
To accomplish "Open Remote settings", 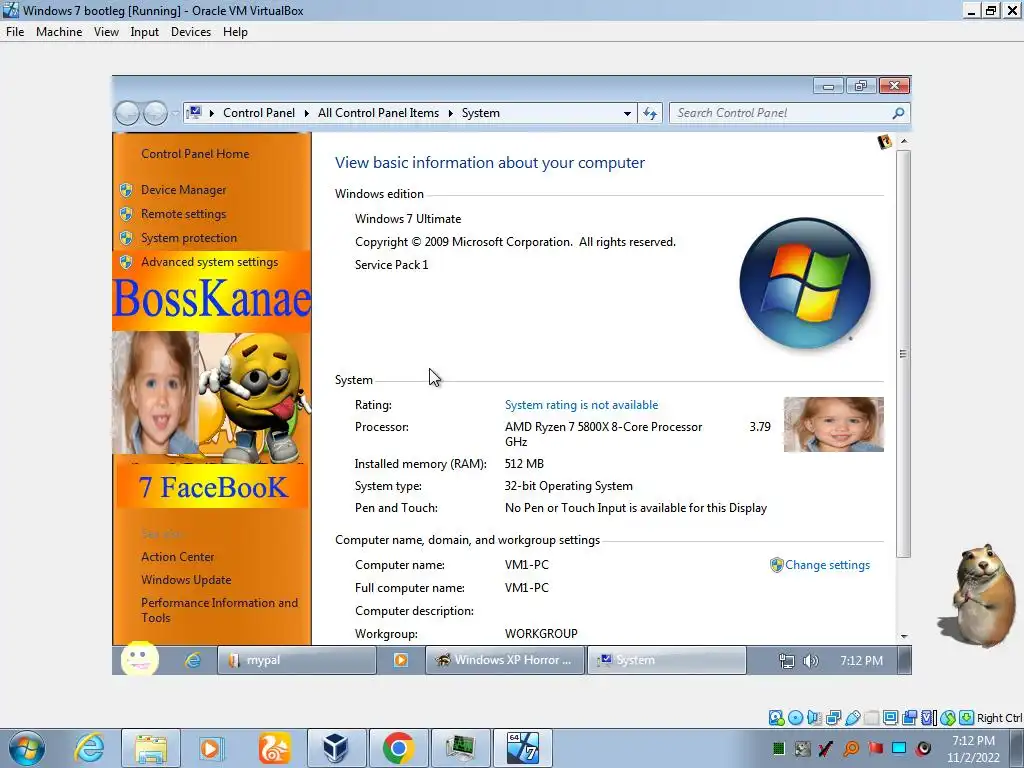I will click(184, 214).
